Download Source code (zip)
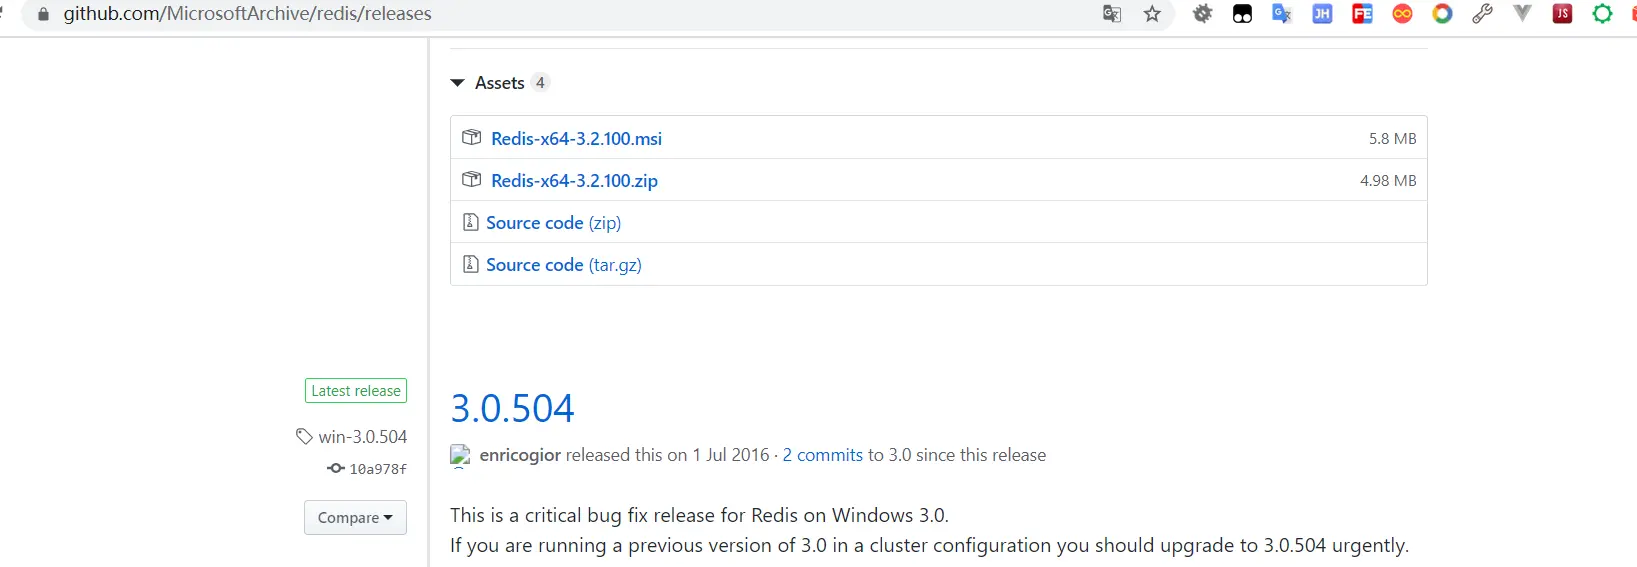This screenshot has width=1637, height=567. click(x=553, y=223)
